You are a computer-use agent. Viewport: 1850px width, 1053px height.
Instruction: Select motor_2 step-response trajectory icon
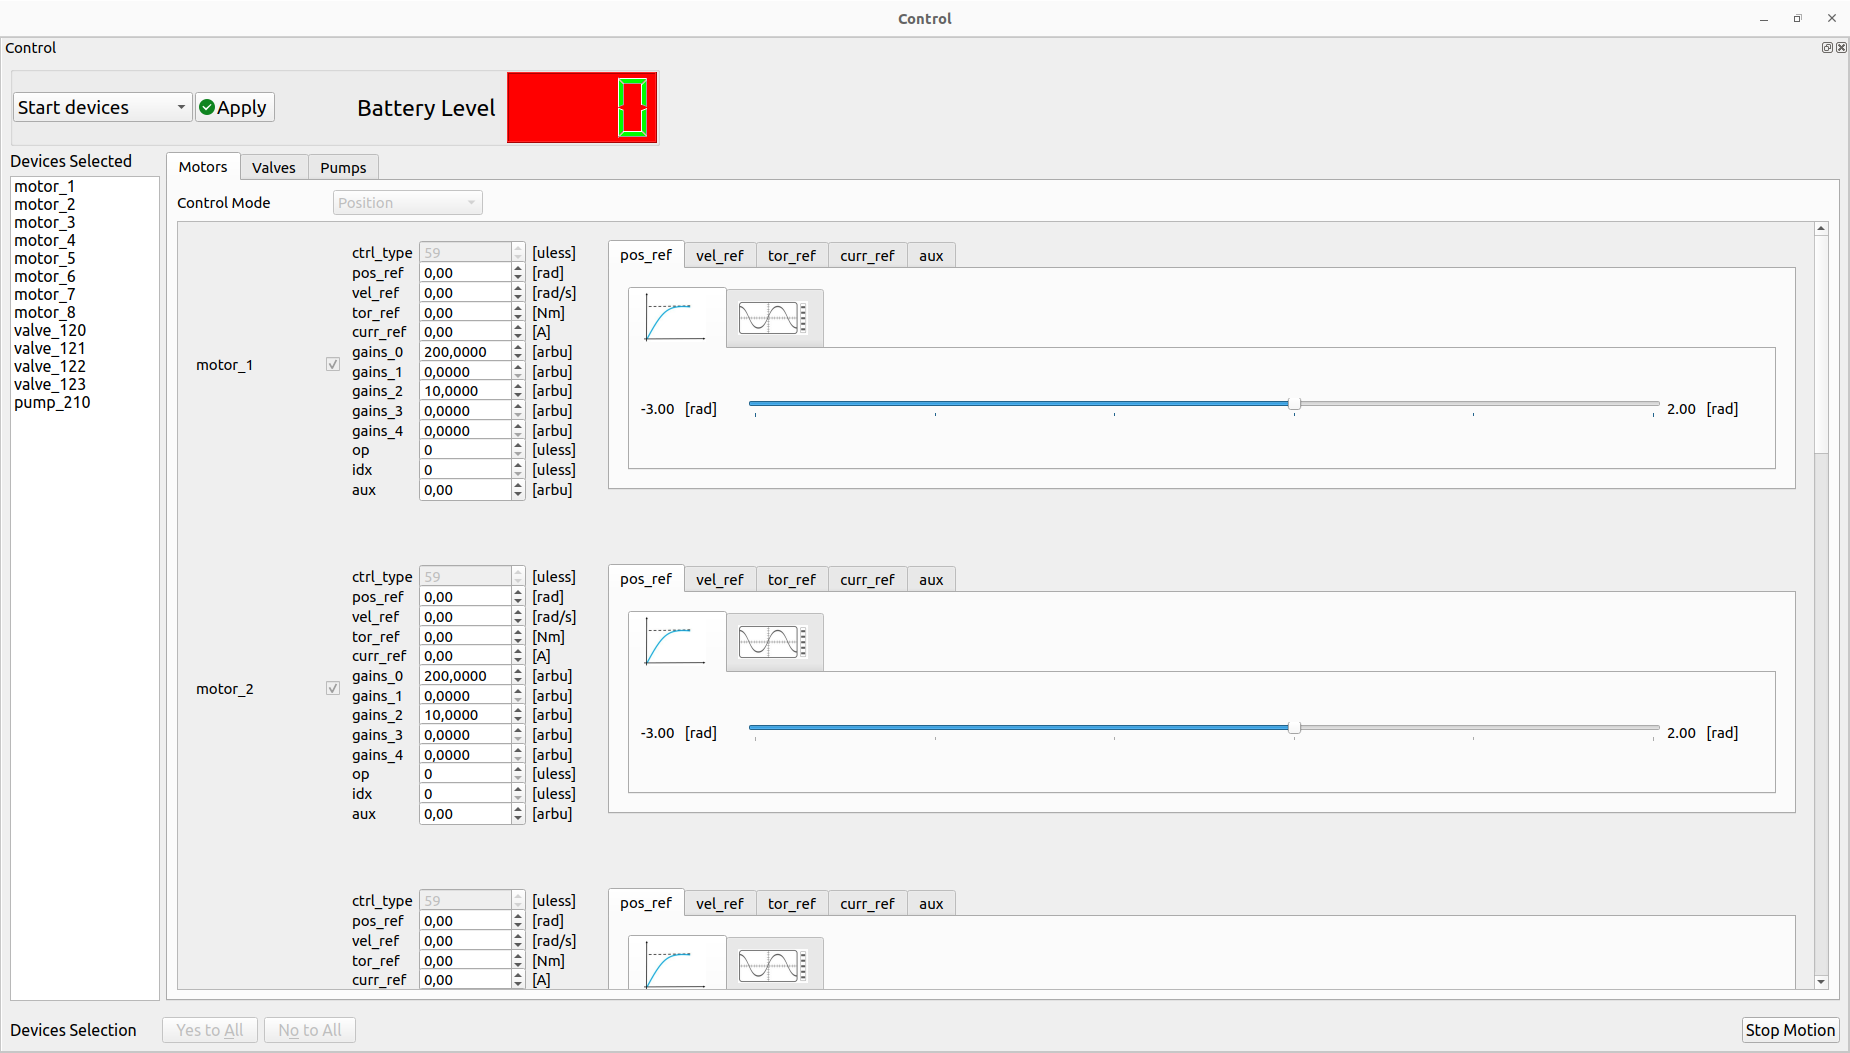pos(676,642)
